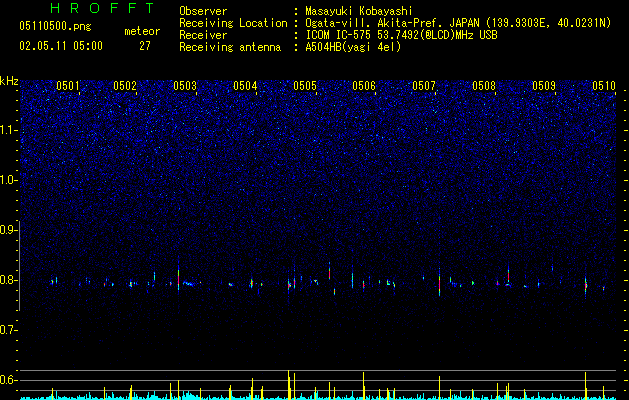Viewport: 629px width, 400px height.
Task: Click the gray frequency range bar near 0.9
Action: point(20,265)
